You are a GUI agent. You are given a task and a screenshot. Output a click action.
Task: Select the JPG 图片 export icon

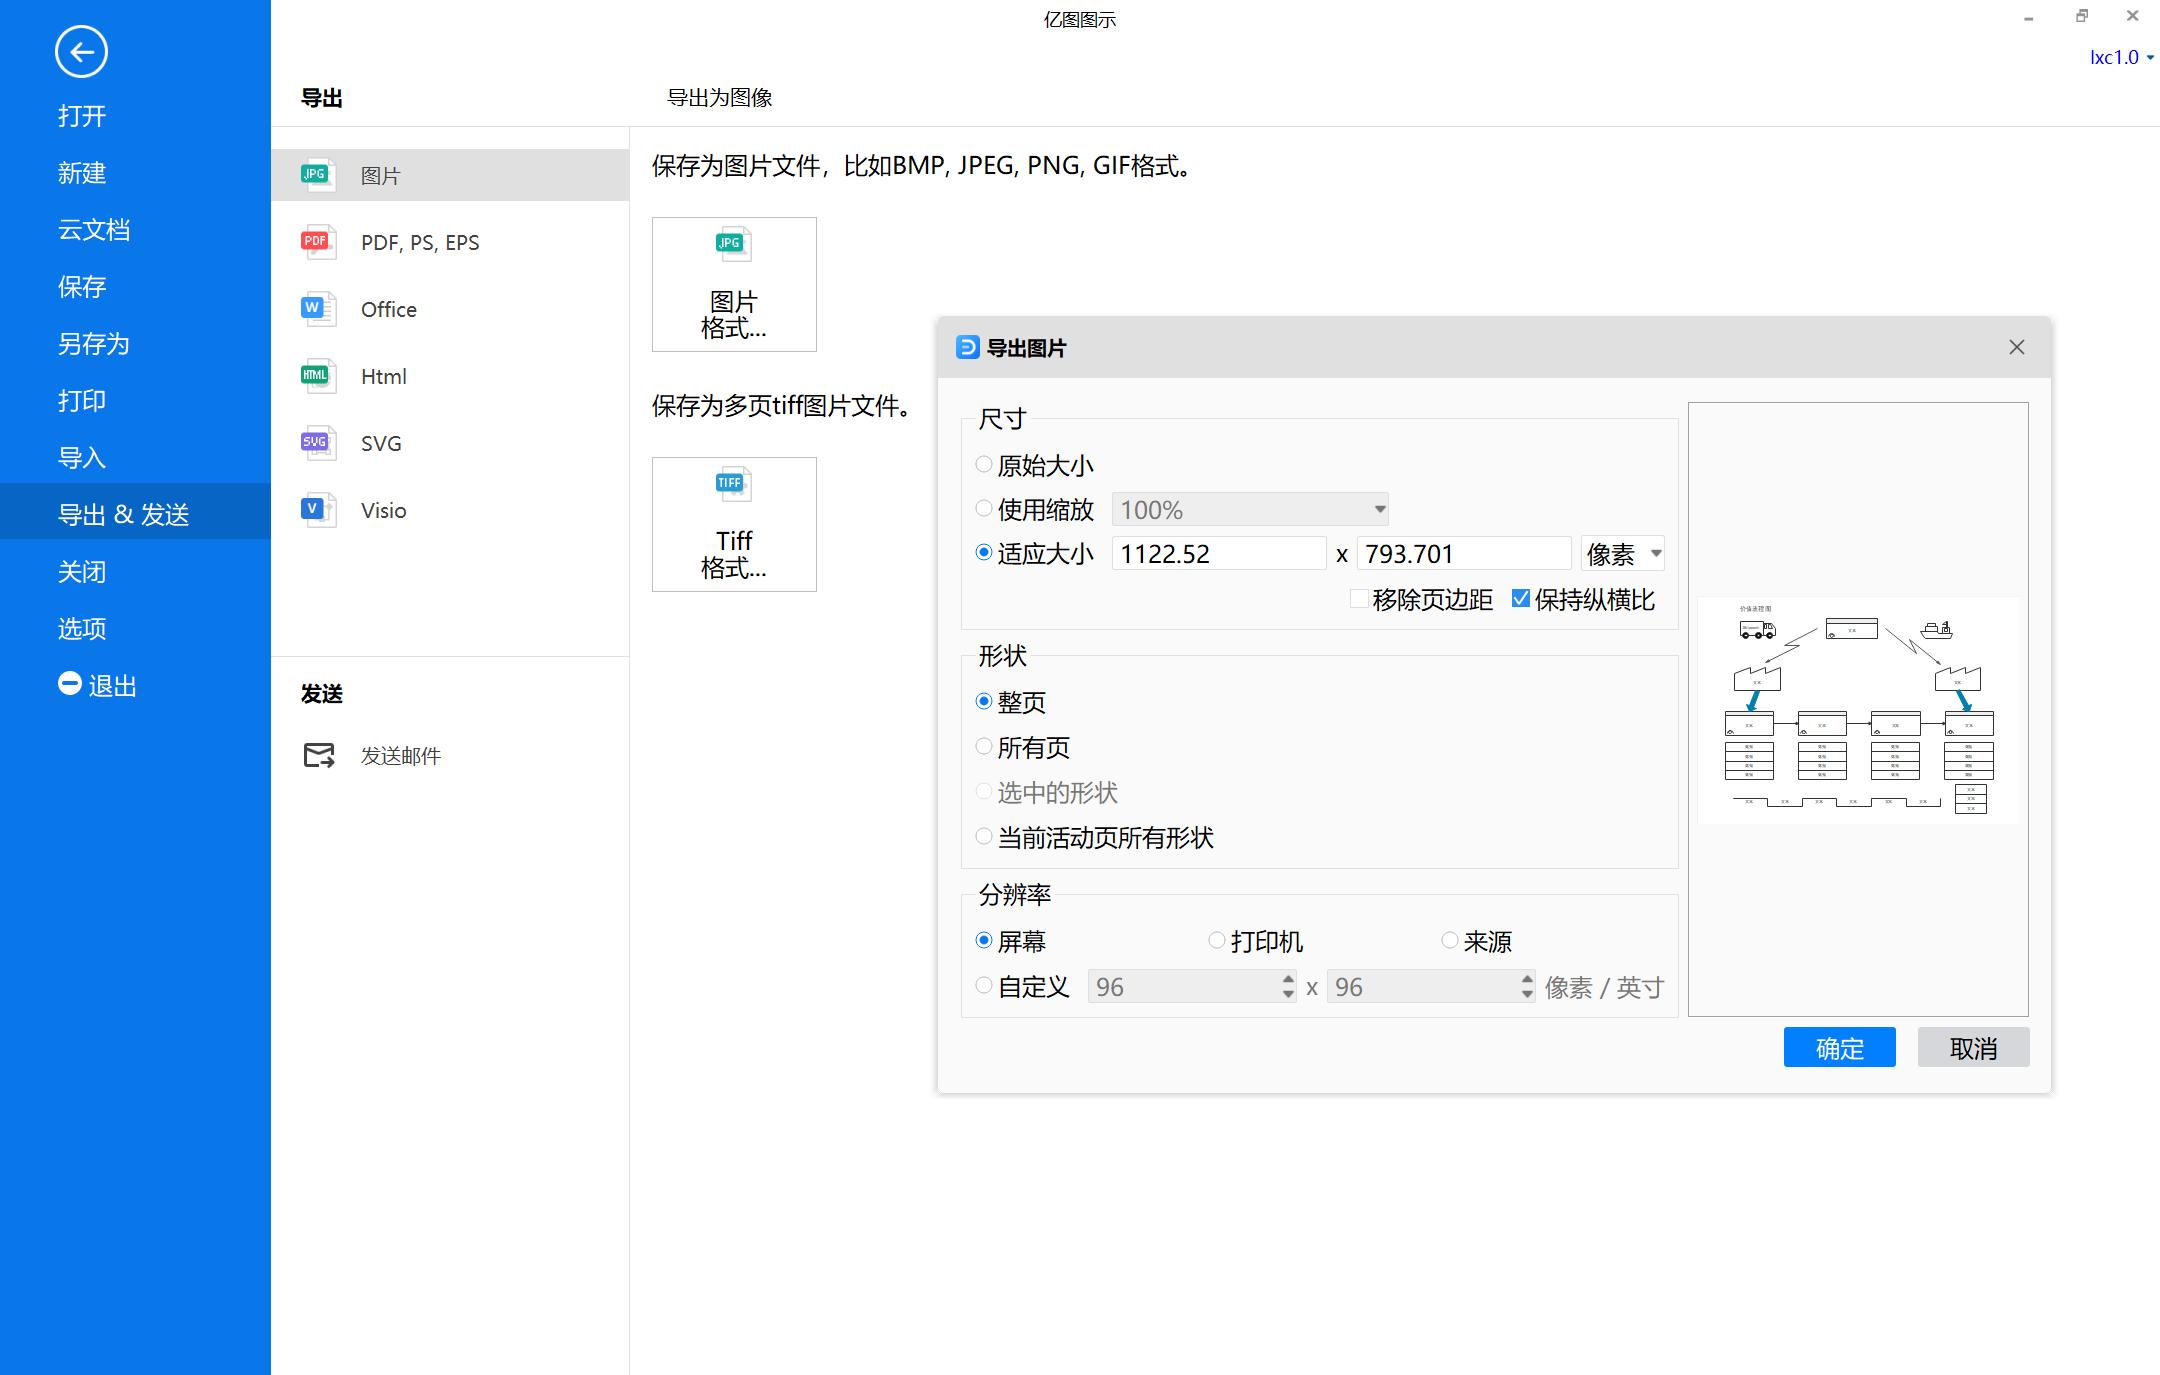(317, 175)
